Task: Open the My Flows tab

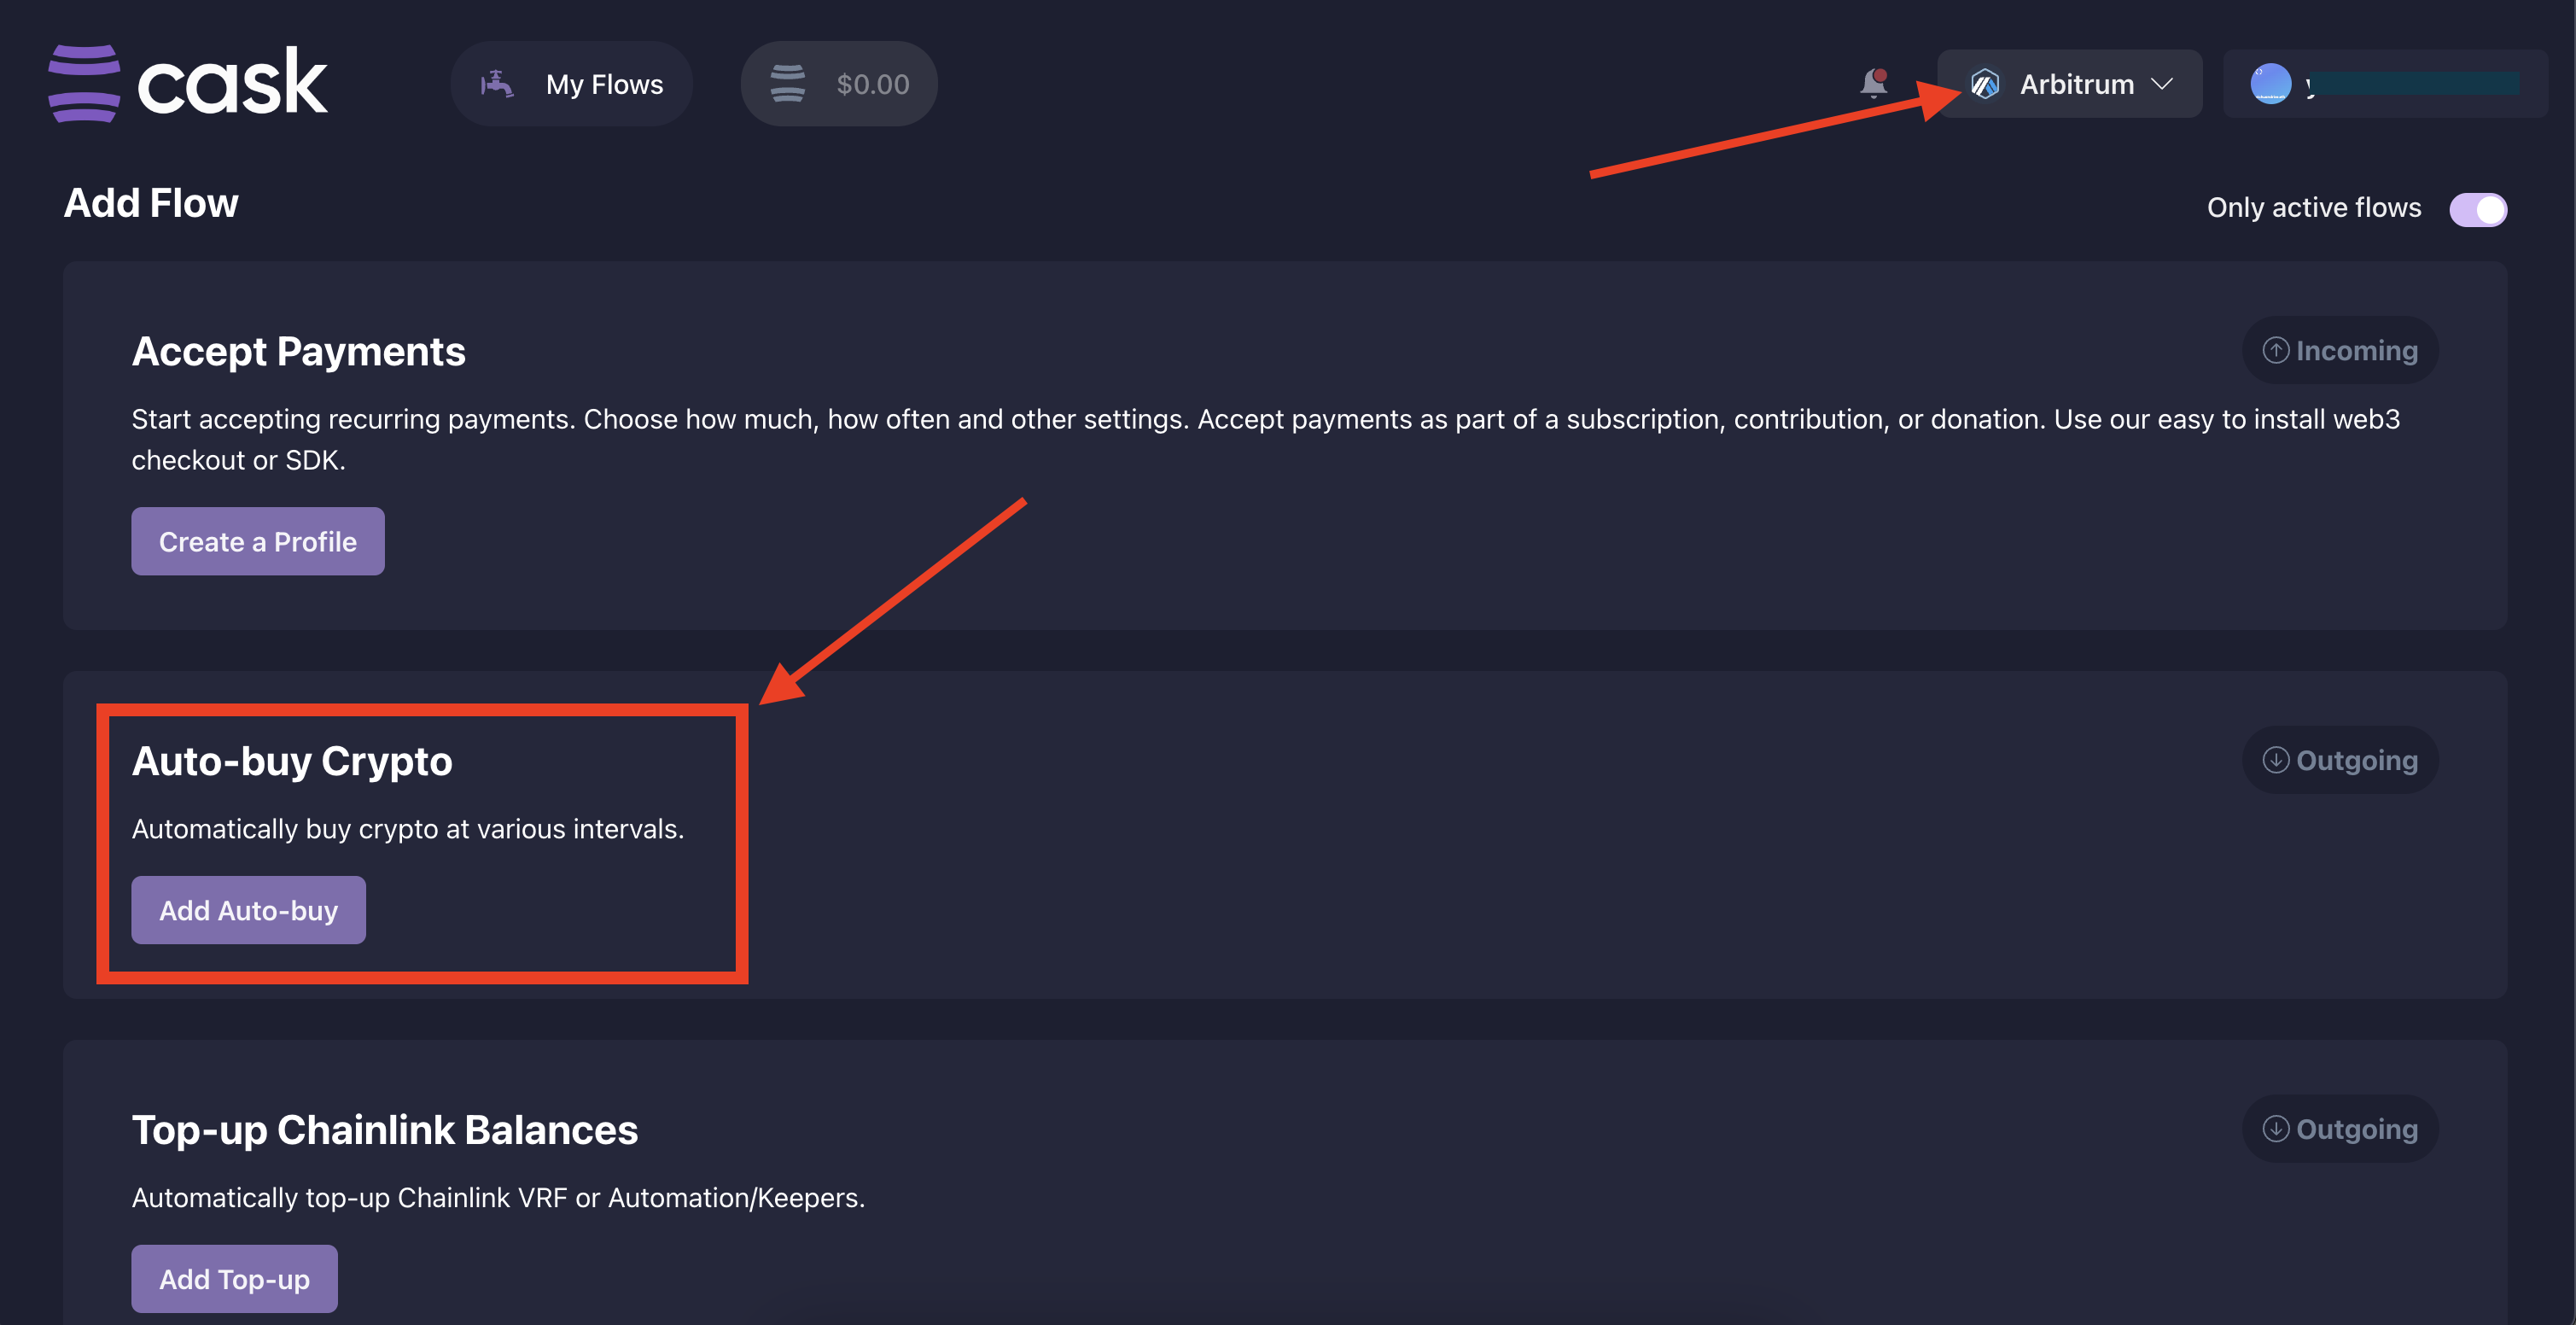Action: pyautogui.click(x=571, y=84)
